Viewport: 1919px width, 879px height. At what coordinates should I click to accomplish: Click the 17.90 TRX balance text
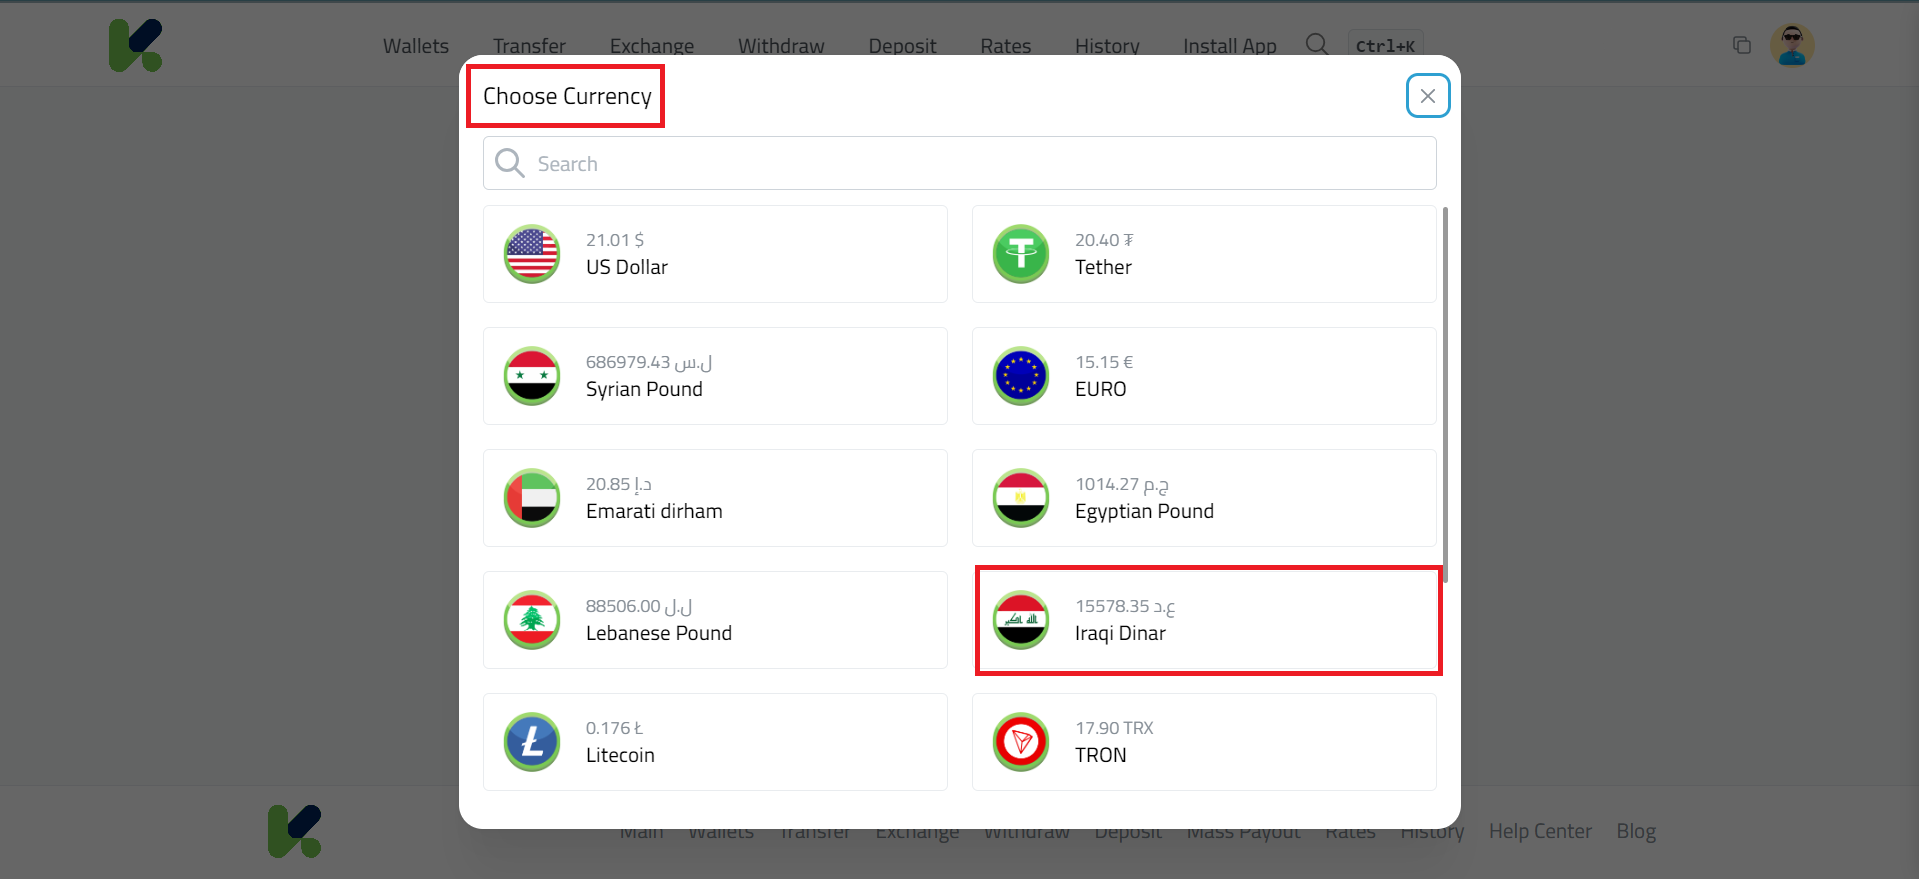click(x=1114, y=728)
